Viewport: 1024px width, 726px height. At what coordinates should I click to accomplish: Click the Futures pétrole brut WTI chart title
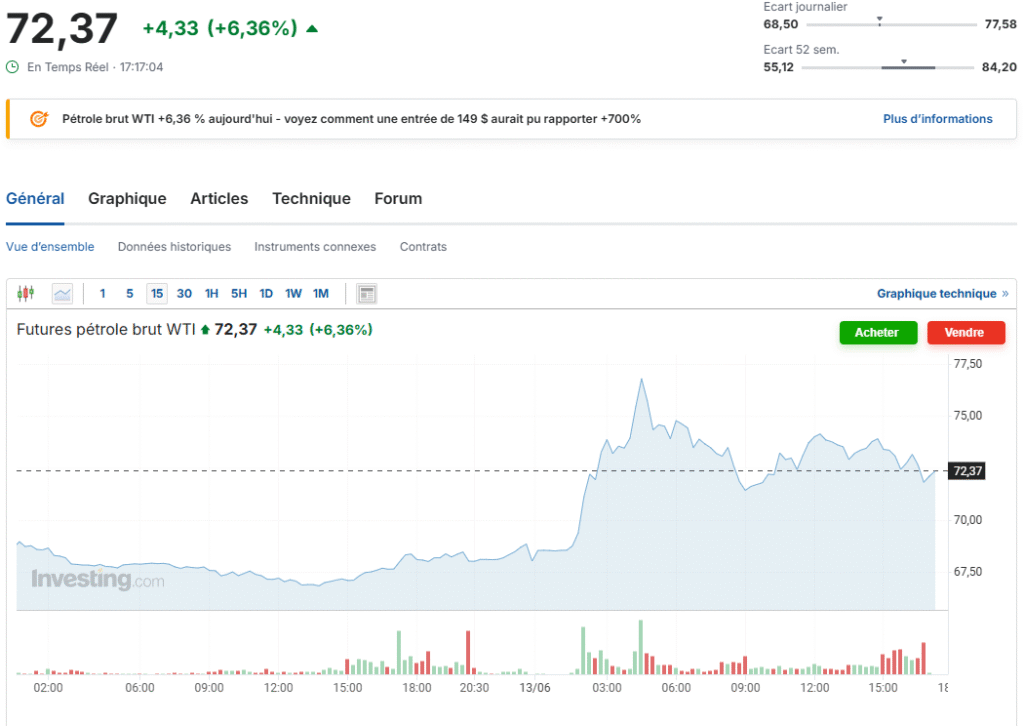point(106,330)
